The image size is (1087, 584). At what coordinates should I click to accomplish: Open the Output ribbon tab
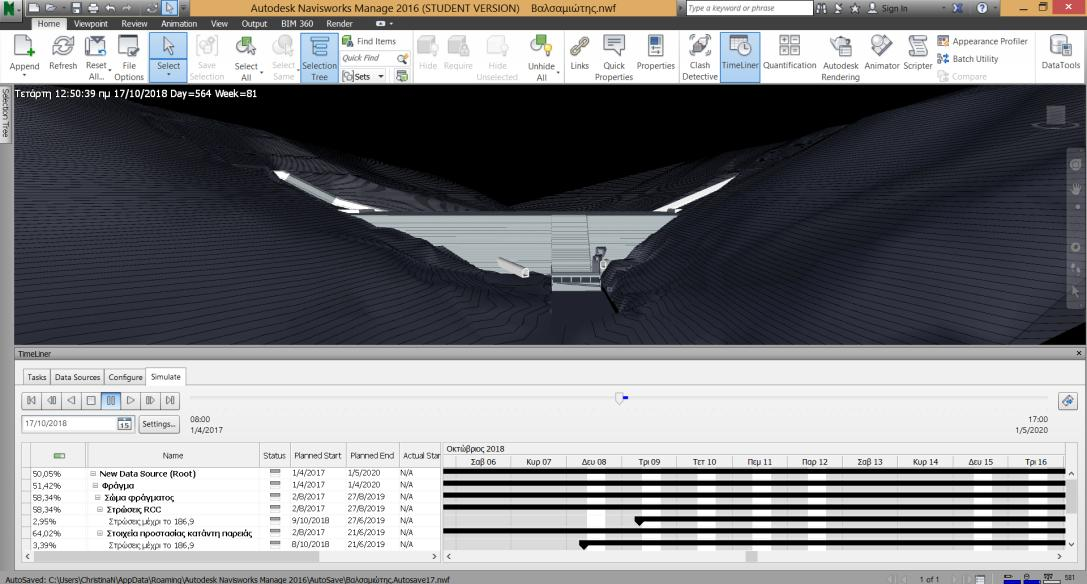[254, 24]
